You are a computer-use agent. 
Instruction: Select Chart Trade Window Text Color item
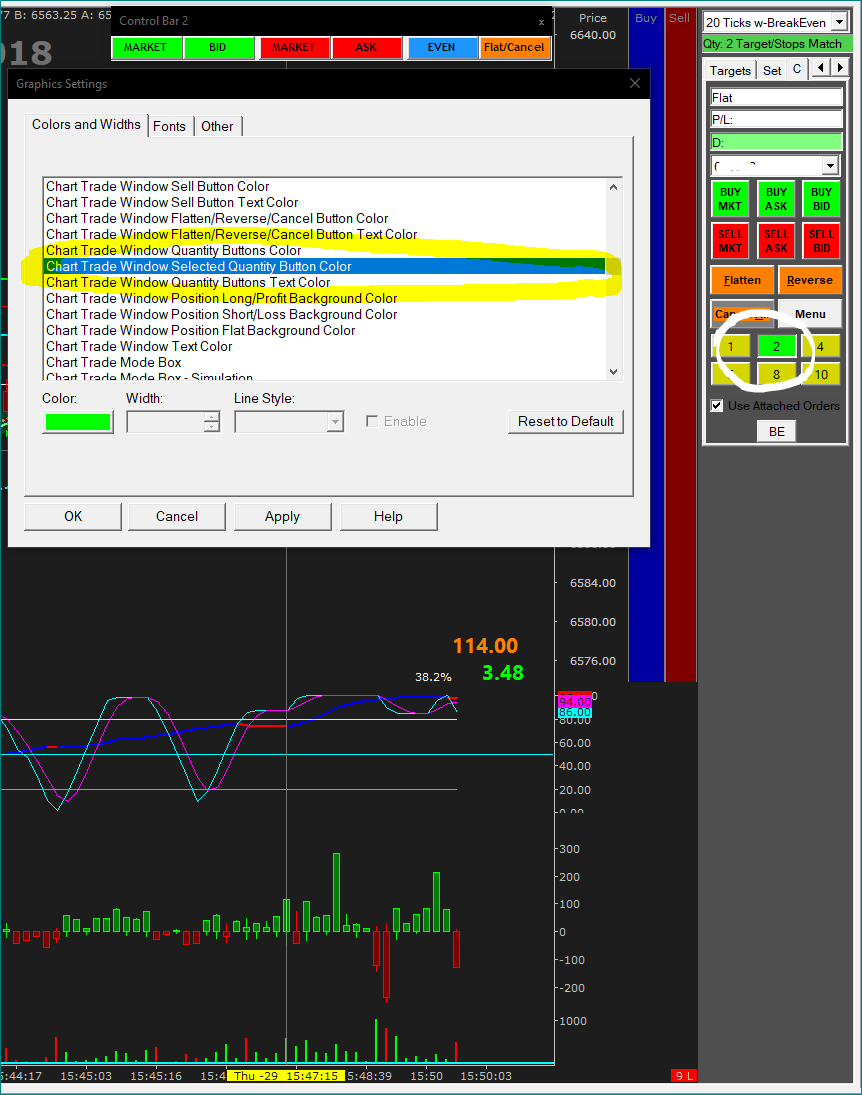[x=139, y=346]
